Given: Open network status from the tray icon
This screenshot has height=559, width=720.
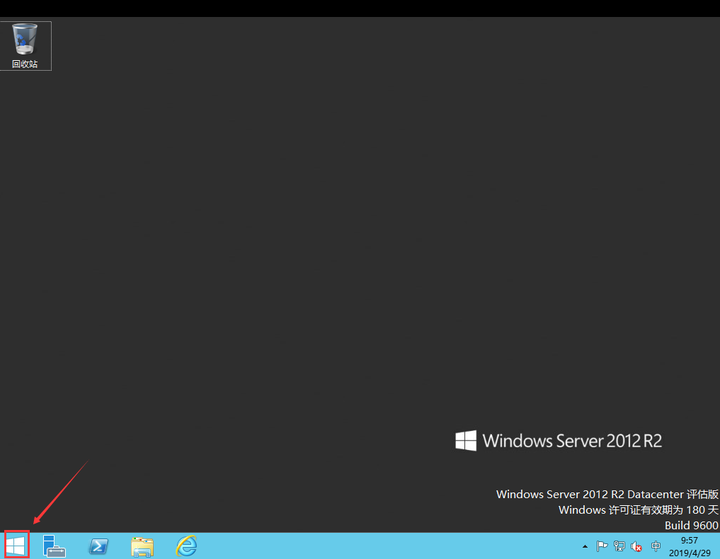Looking at the screenshot, I should coord(619,546).
